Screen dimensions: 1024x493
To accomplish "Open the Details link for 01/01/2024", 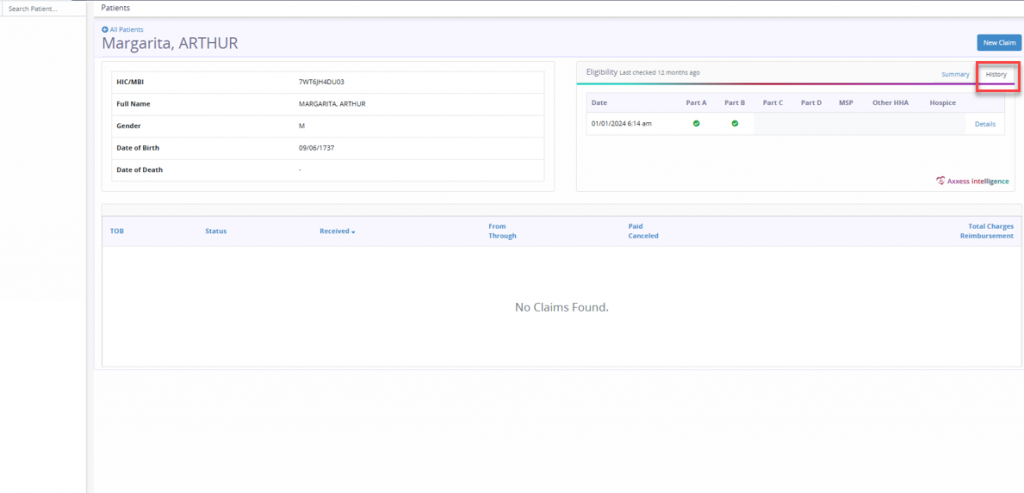I will click(x=985, y=124).
